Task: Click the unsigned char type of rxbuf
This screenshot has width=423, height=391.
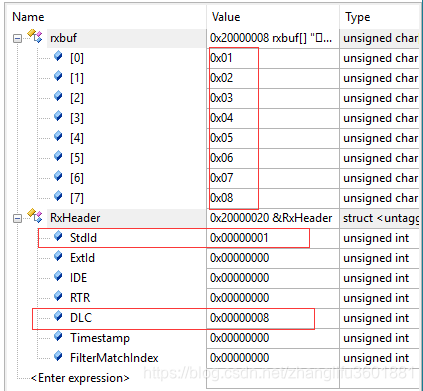Action: click(381, 38)
